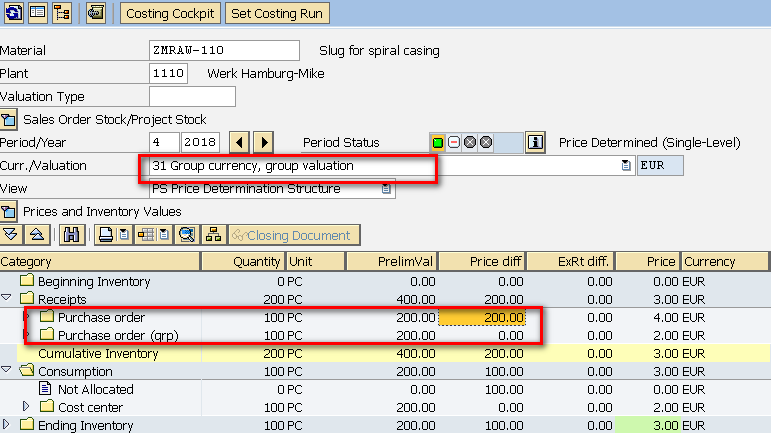Click the Collapse all nodes icon
The width and height of the screenshot is (771, 433).
pyautogui.click(x=36, y=235)
